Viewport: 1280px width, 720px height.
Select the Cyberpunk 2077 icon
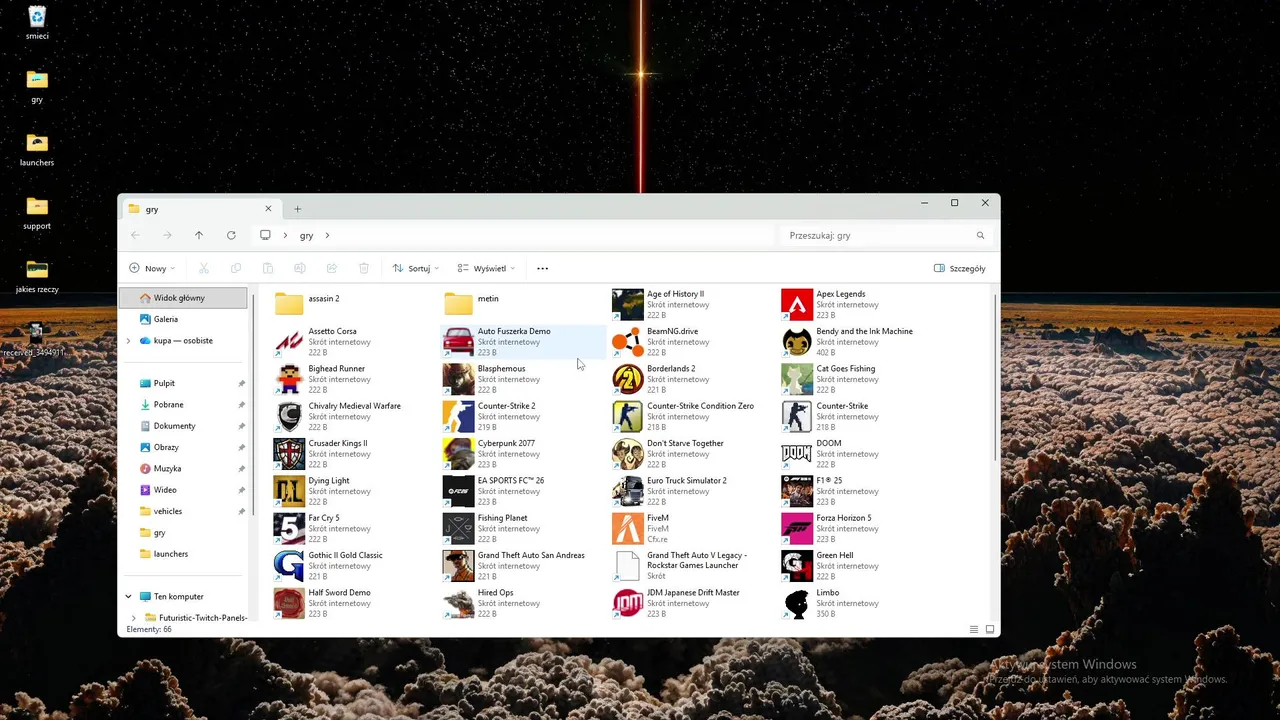point(458,454)
